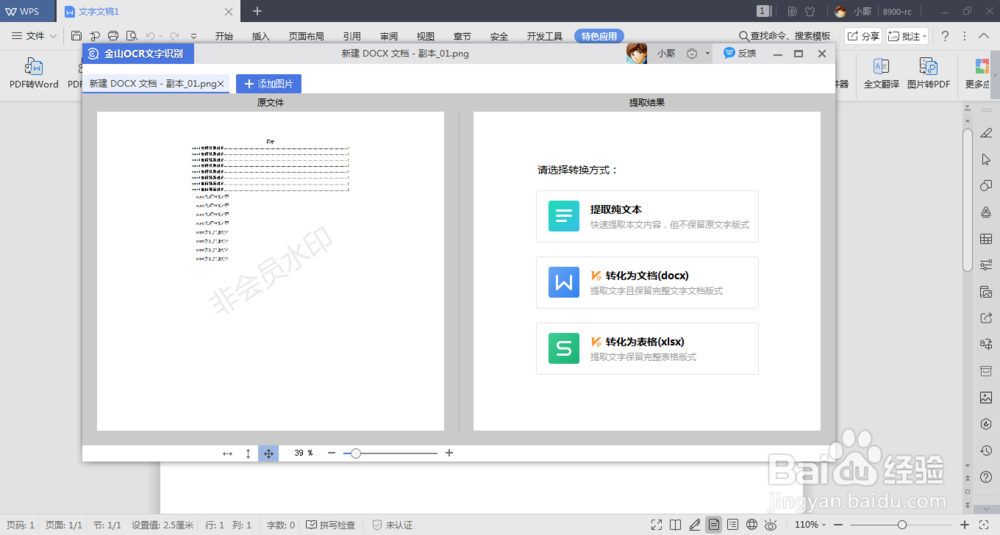Viewport: 1000px width, 535px height.
Task: Fit image to width in OCR viewer
Action: tap(227, 453)
